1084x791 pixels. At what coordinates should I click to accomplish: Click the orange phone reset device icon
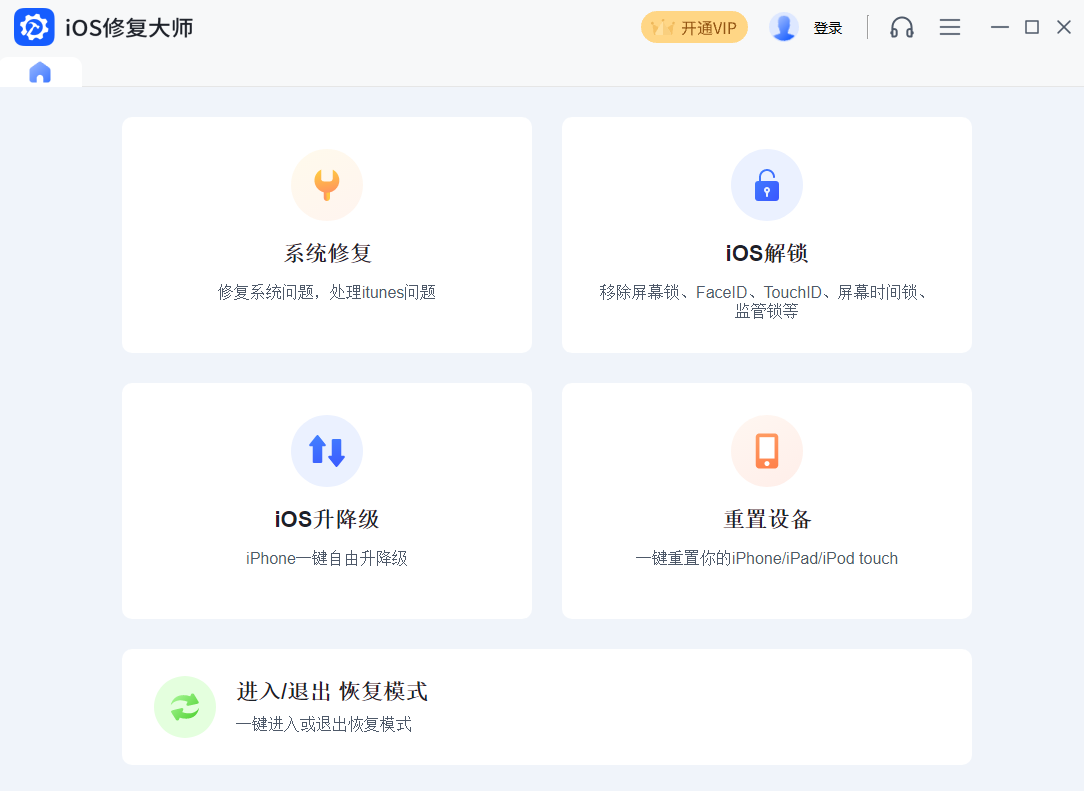tap(767, 451)
